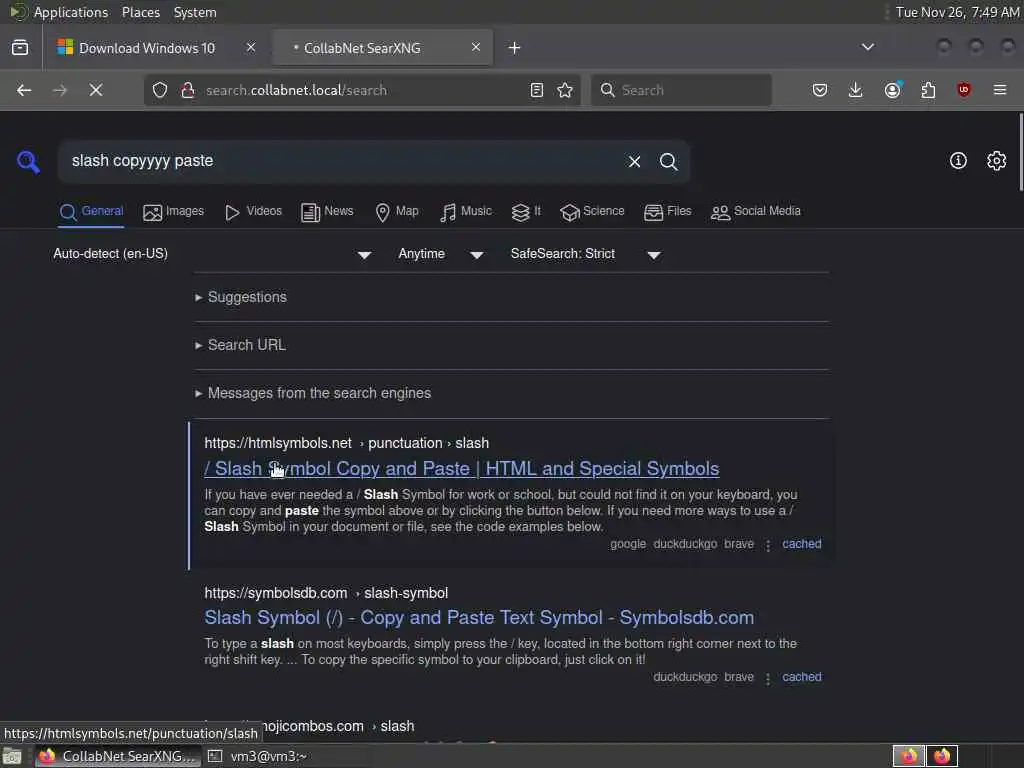Open the Places menu
1024x768 pixels.
point(140,12)
